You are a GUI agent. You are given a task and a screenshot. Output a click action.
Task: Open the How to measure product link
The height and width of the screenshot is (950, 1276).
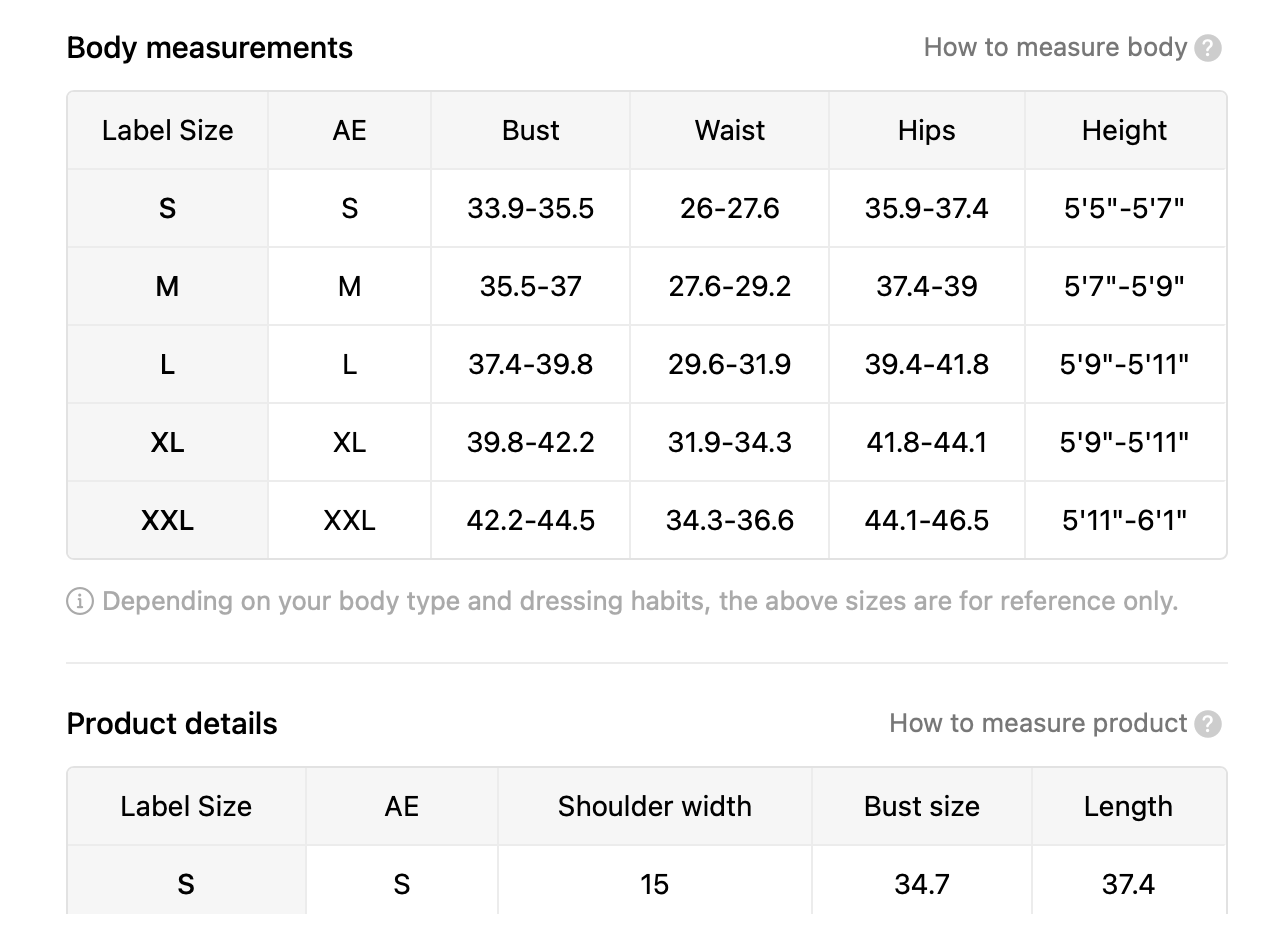pos(1038,723)
